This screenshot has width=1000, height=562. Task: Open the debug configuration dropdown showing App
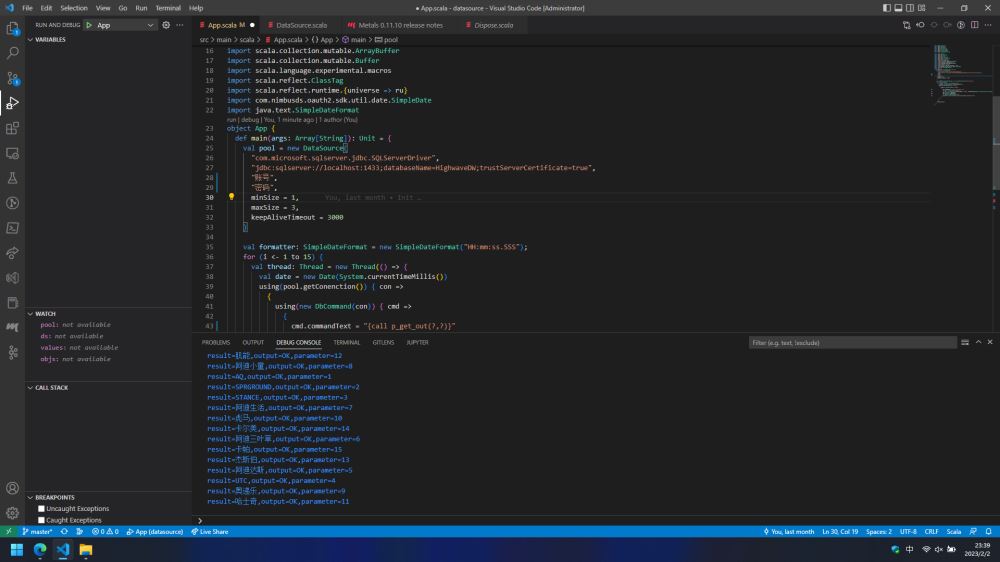(x=125, y=25)
